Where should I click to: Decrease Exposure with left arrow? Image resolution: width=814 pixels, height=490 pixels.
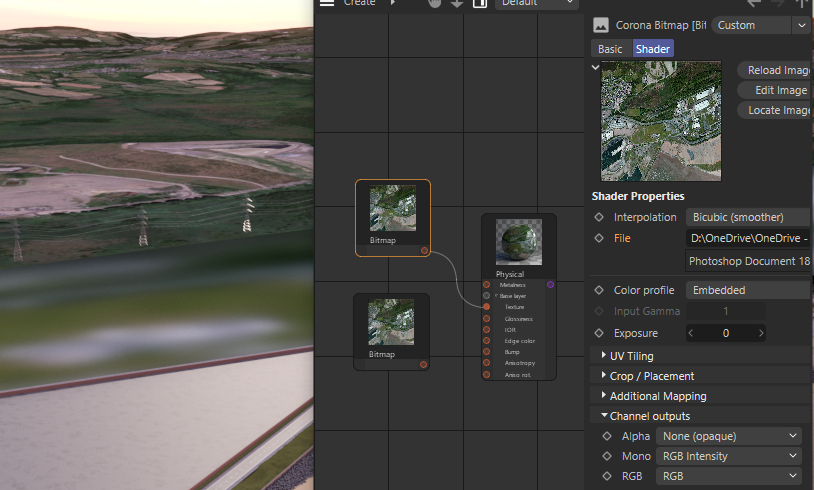(690, 333)
